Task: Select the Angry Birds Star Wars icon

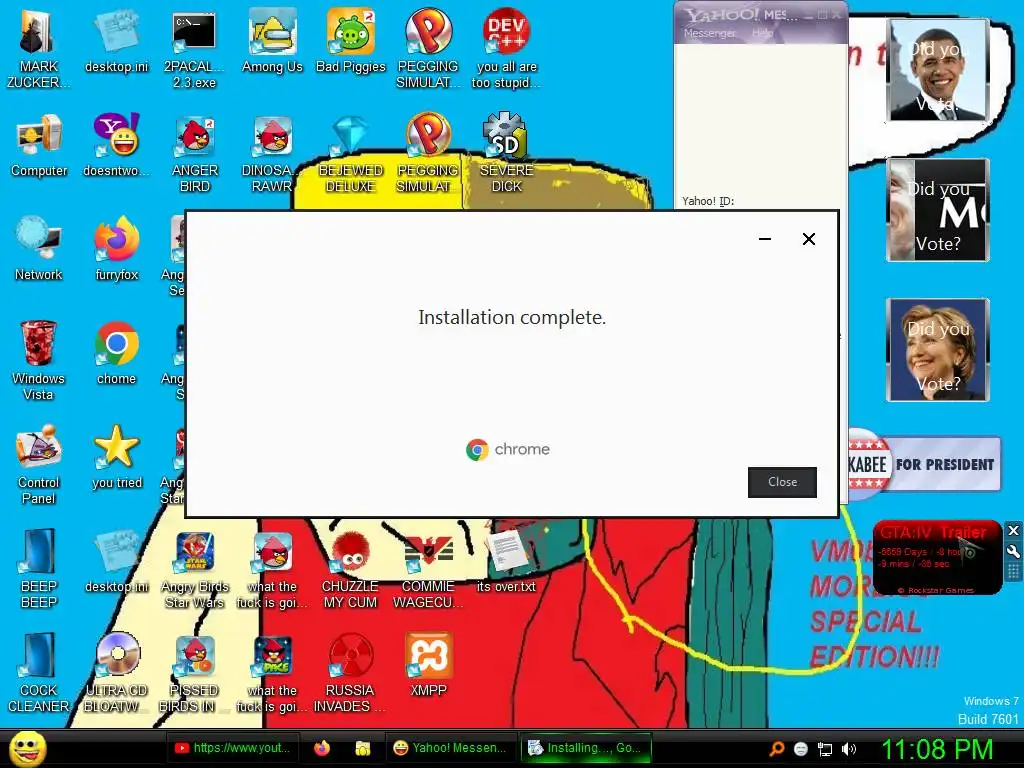Action: [x=194, y=568]
